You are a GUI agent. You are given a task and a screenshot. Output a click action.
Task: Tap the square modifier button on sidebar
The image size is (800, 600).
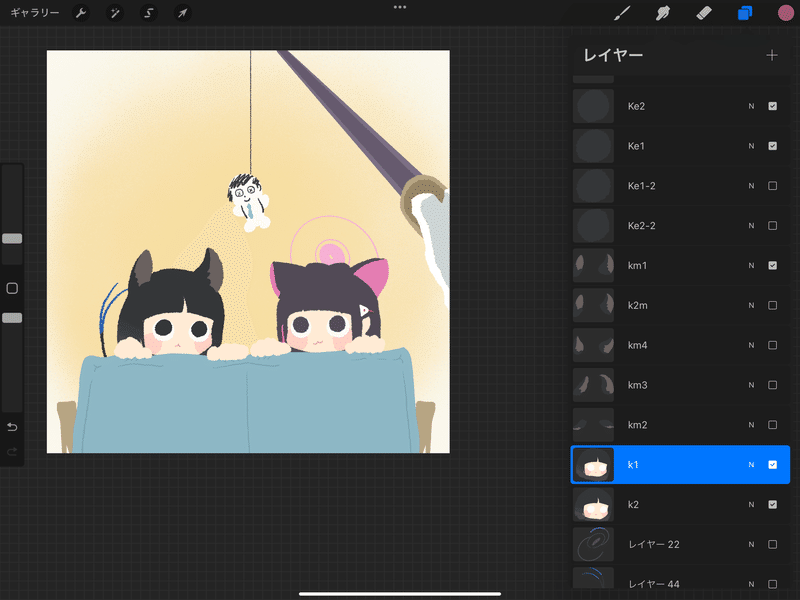(x=12, y=288)
